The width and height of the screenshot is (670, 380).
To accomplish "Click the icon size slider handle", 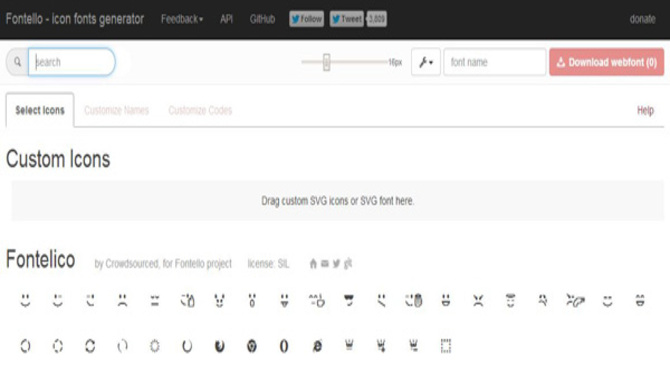I will (326, 62).
